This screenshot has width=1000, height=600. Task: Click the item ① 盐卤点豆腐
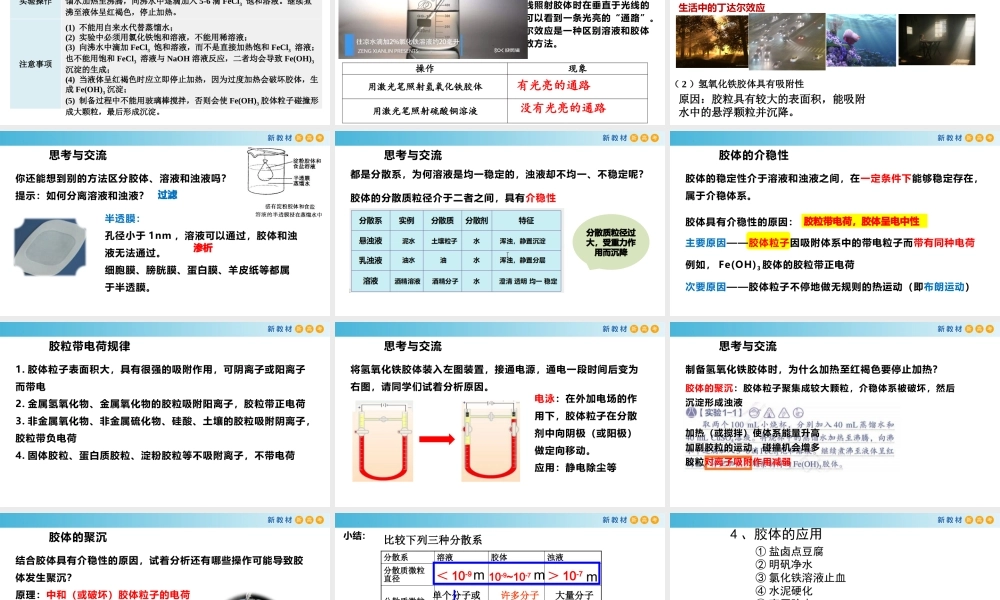tap(789, 551)
